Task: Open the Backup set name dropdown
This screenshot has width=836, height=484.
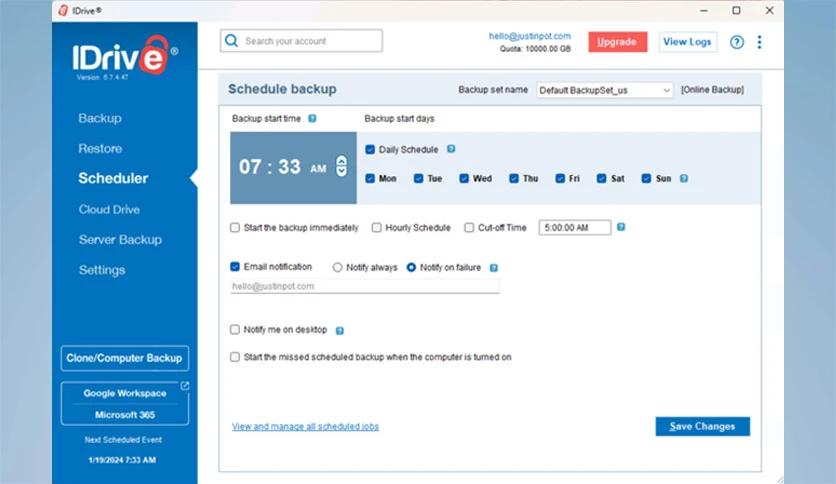Action: pyautogui.click(x=605, y=90)
